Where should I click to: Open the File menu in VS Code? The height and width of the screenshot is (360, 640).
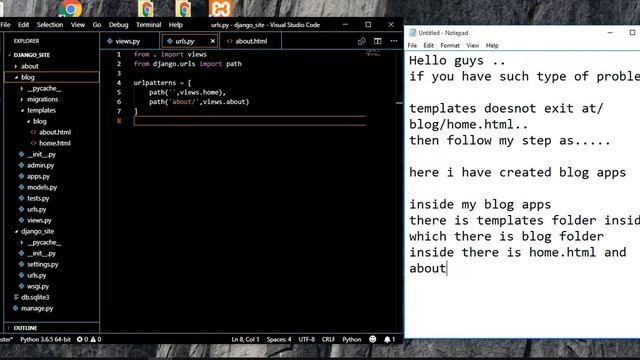(6, 24)
